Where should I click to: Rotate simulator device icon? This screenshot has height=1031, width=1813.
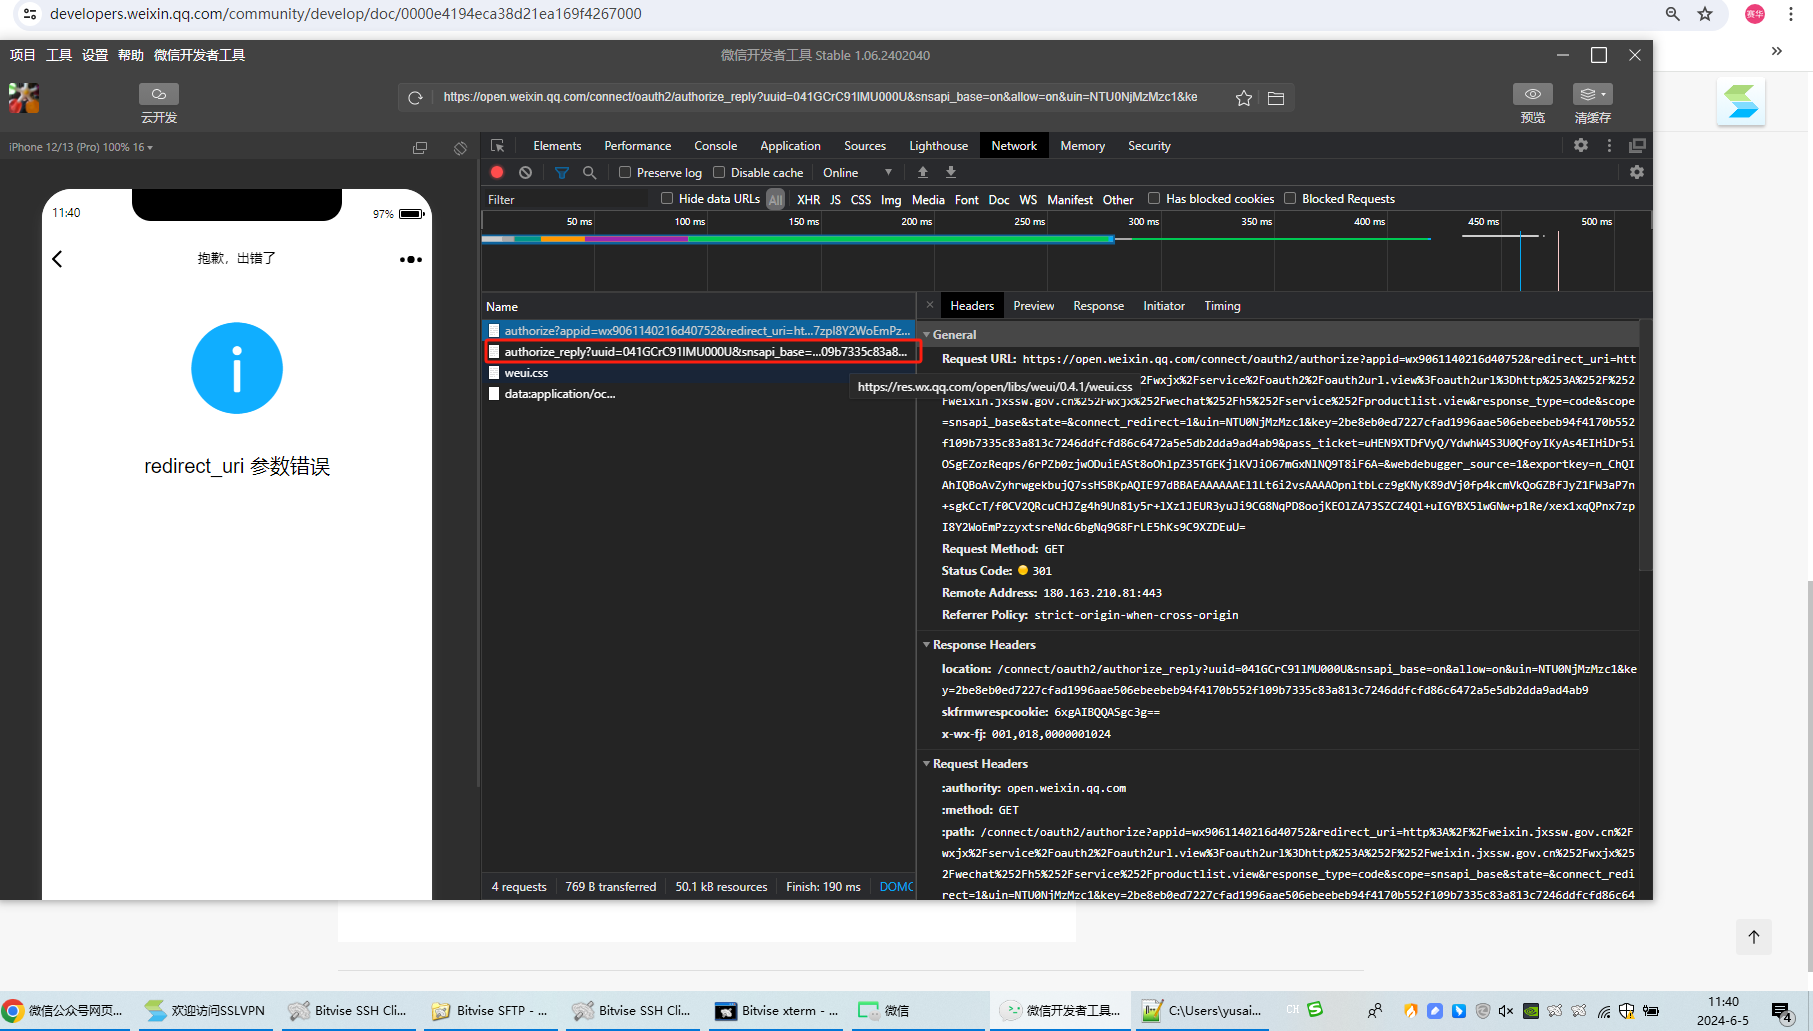[x=460, y=148]
